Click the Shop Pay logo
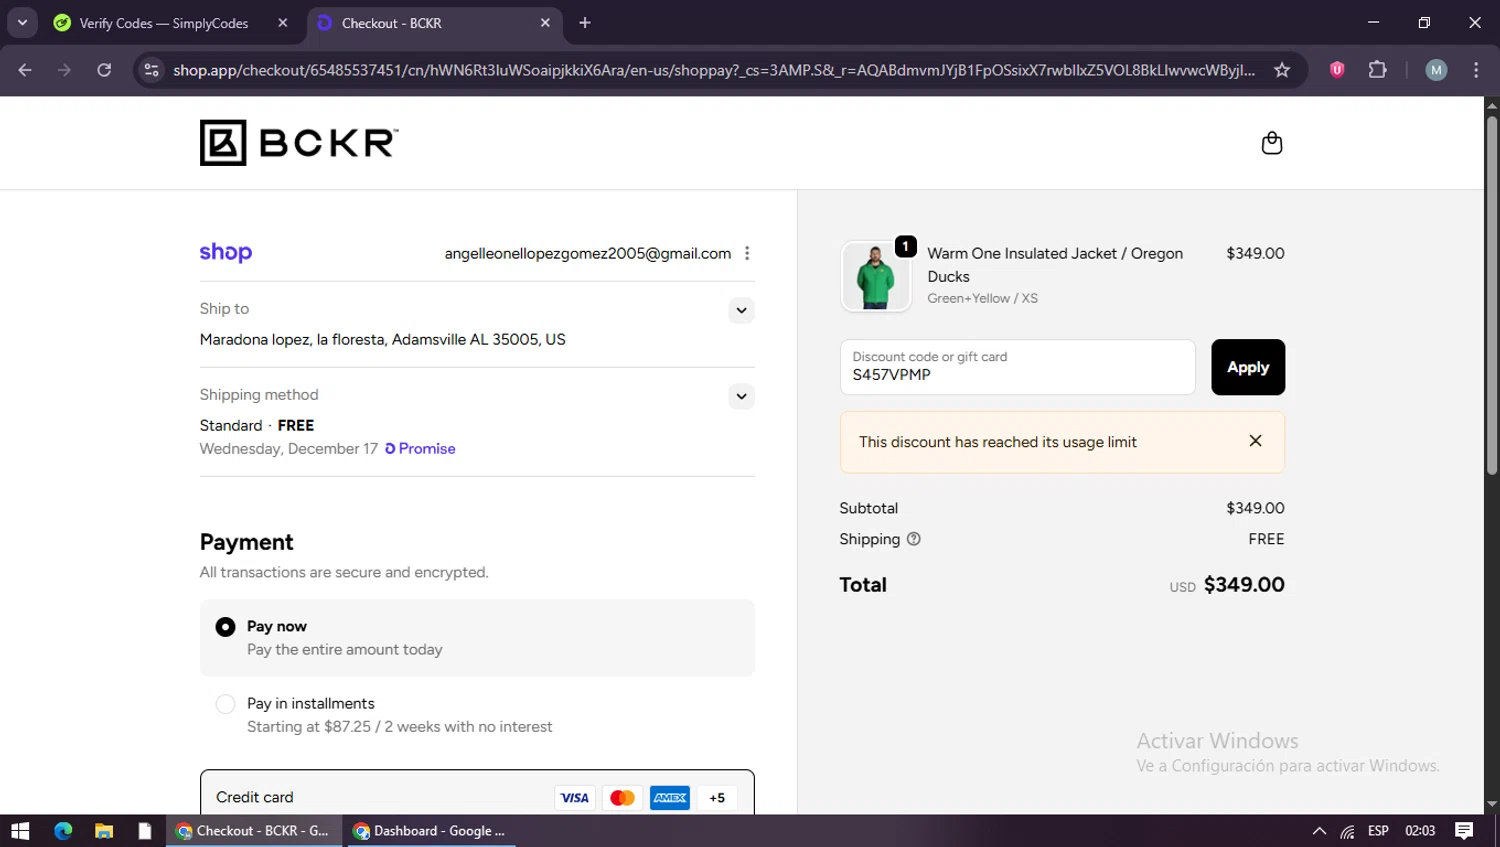1500x847 pixels. click(x=226, y=253)
